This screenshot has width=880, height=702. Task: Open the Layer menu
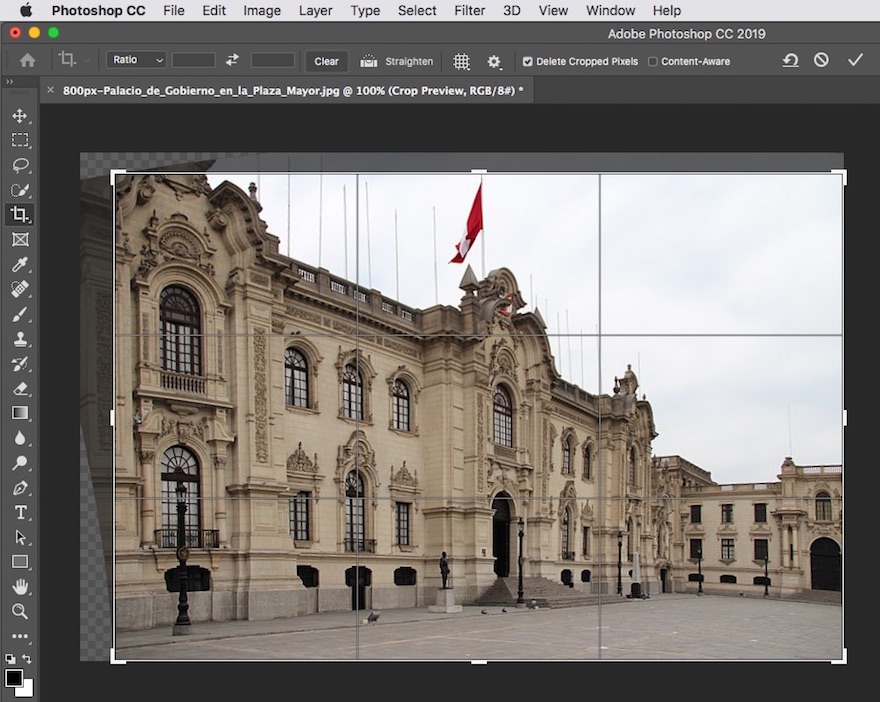pos(316,11)
